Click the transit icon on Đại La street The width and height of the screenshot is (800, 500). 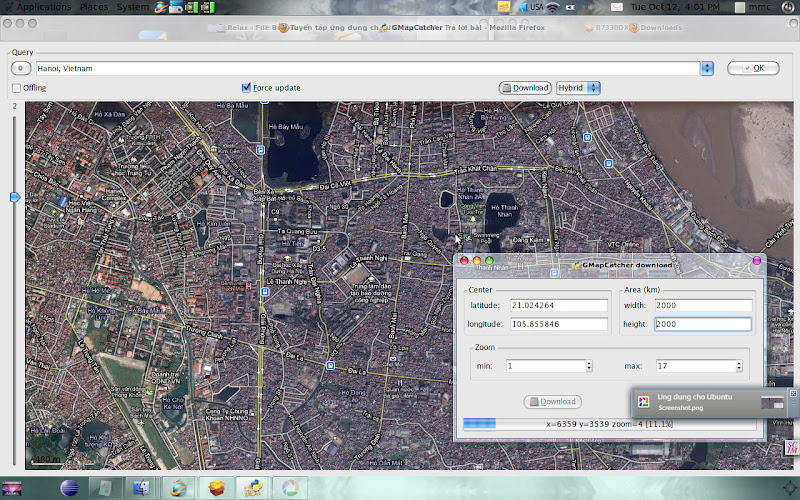click(x=331, y=365)
